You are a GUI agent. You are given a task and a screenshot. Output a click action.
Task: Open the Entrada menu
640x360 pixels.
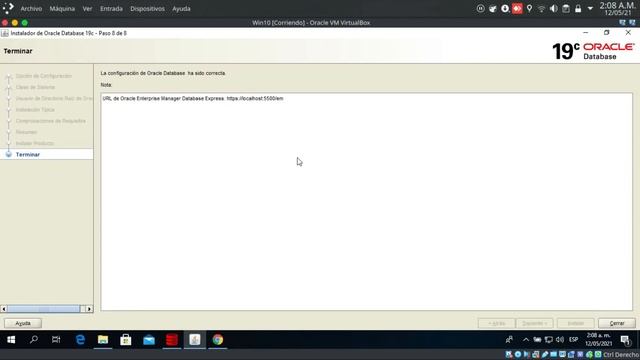click(111, 9)
